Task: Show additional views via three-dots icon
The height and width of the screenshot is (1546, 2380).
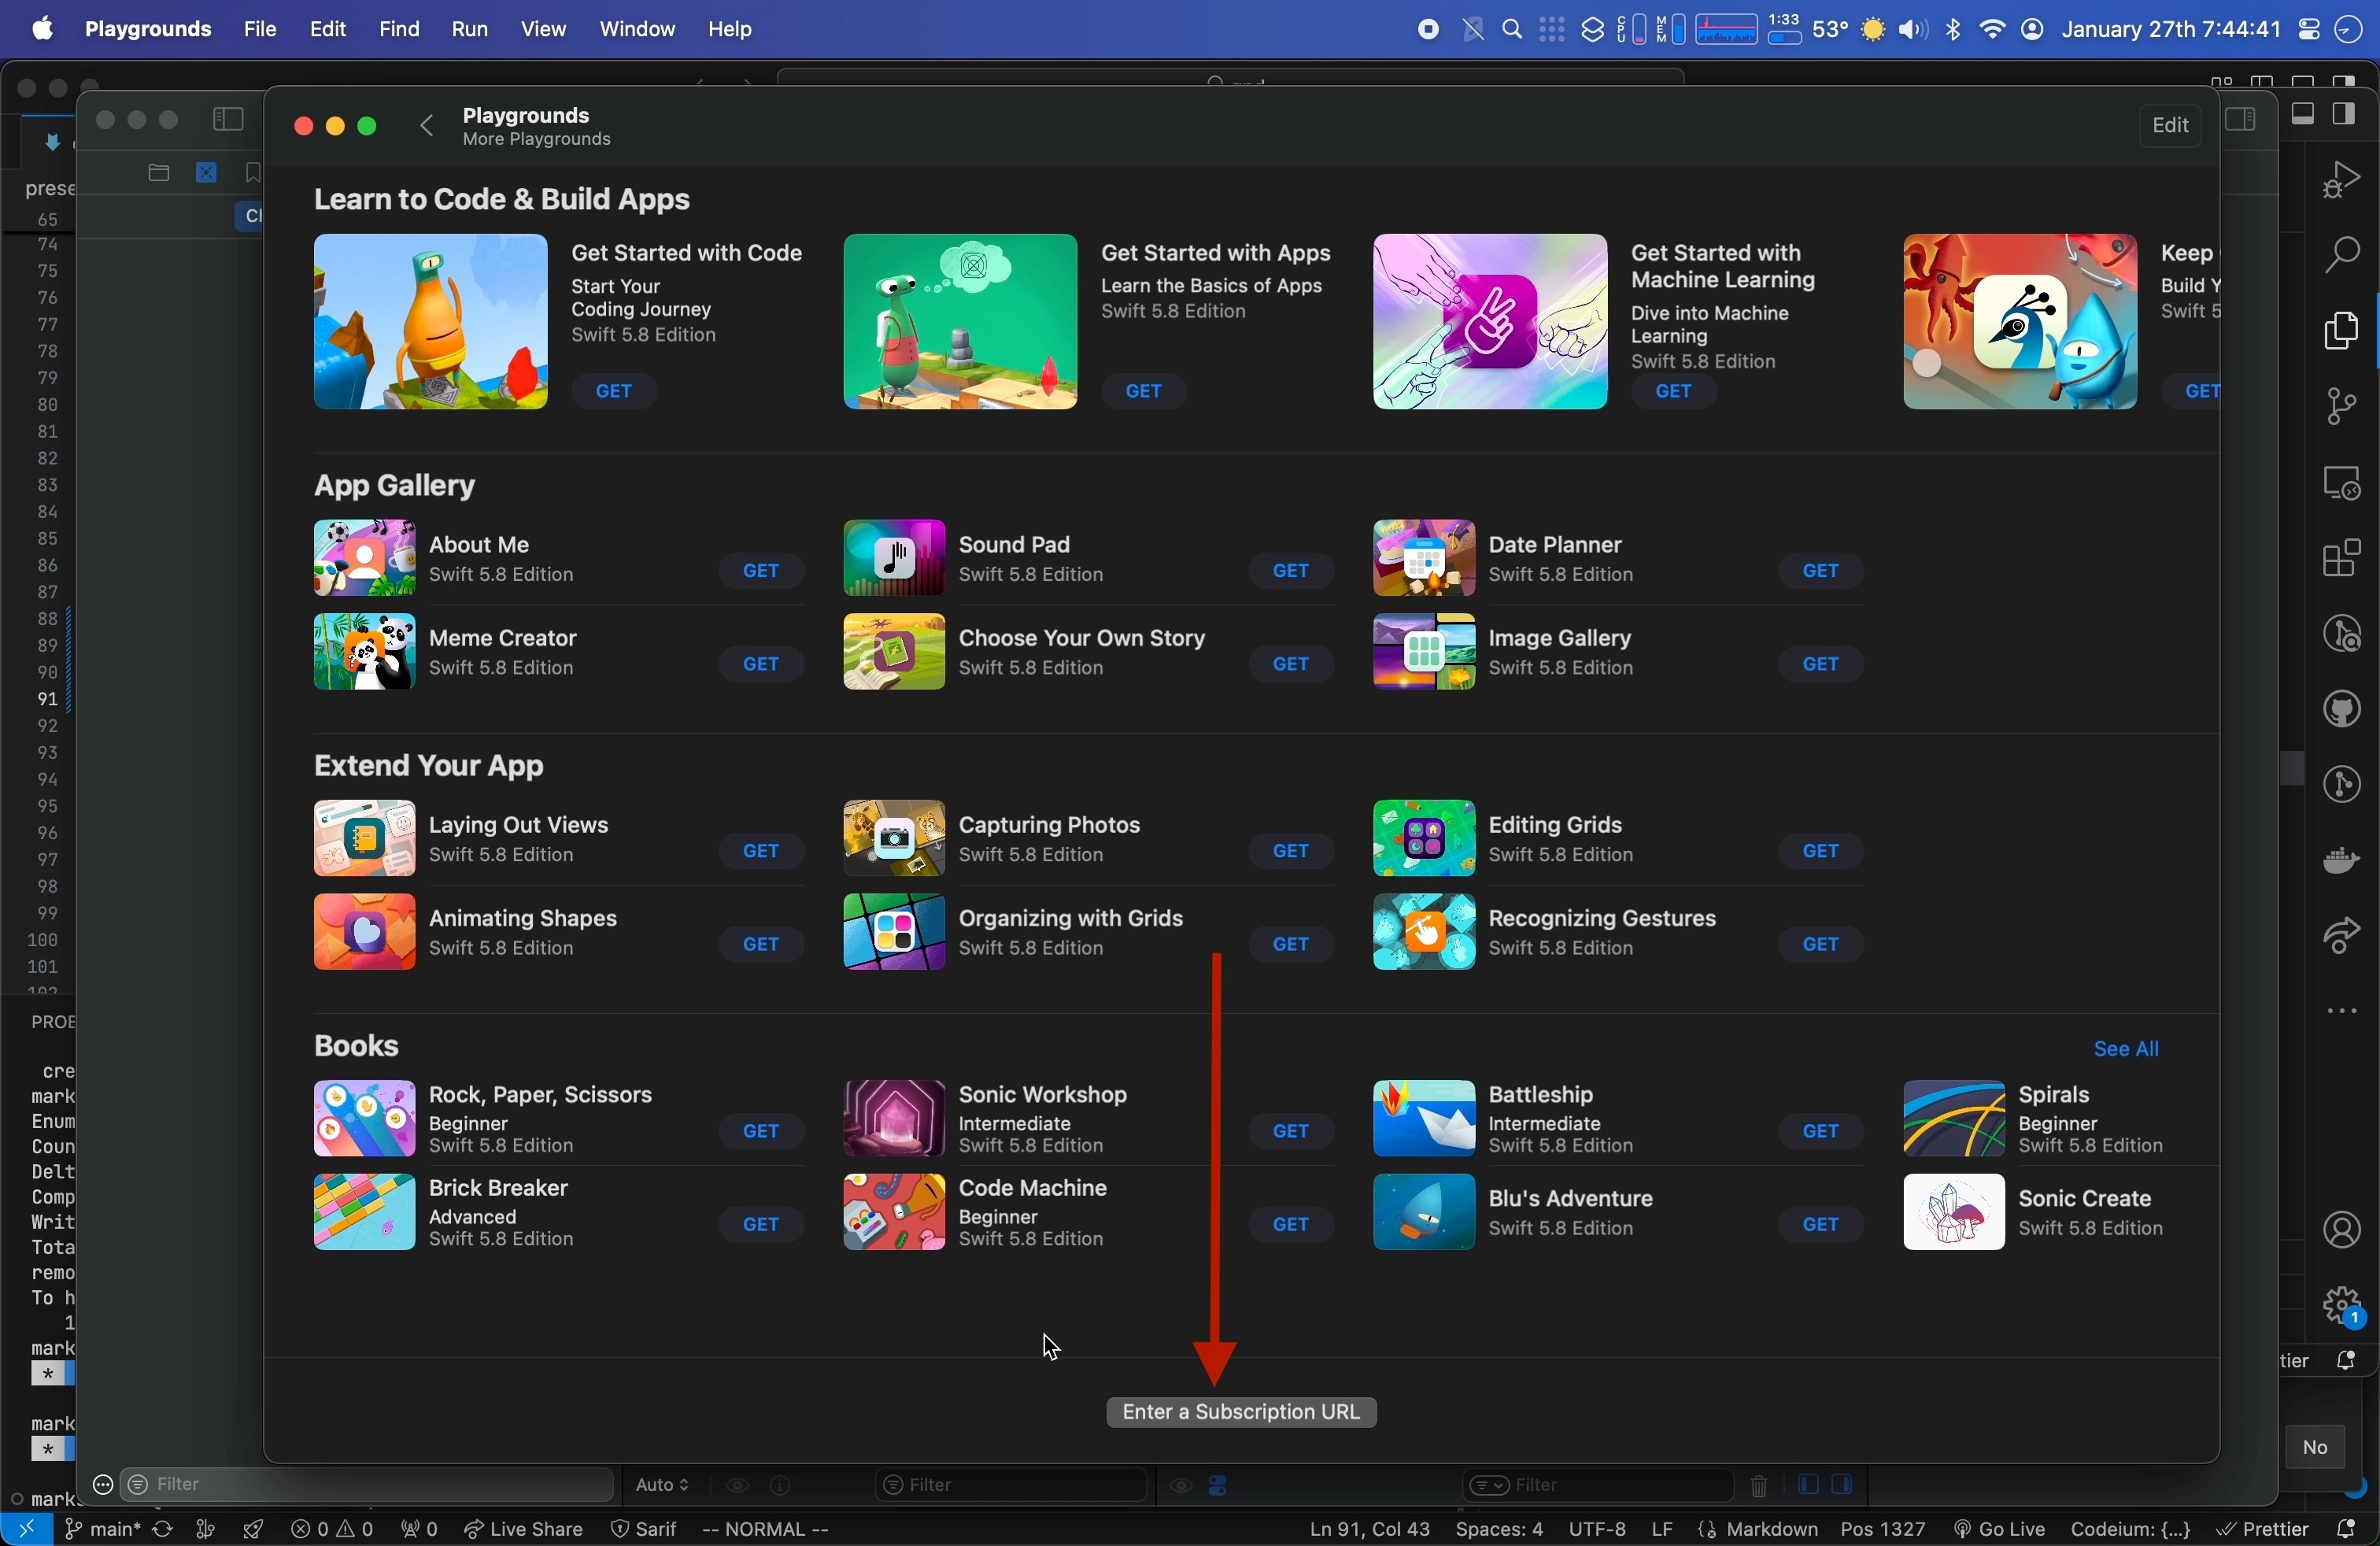Action: pos(2342,1012)
